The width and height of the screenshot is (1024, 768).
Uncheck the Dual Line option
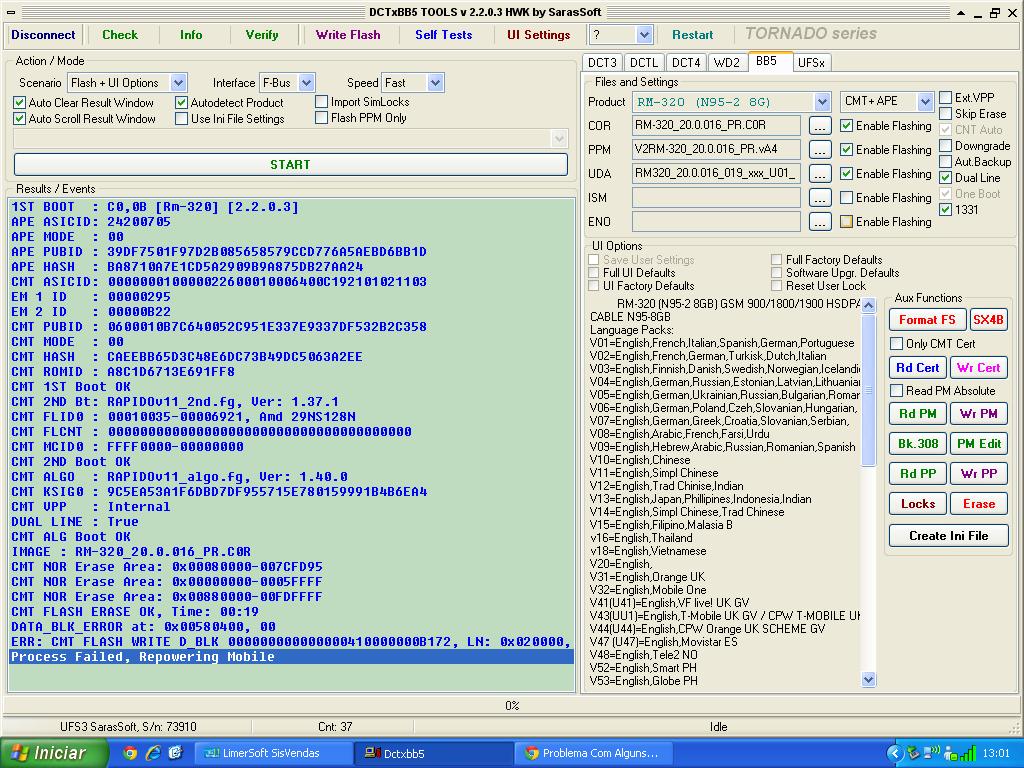click(946, 178)
